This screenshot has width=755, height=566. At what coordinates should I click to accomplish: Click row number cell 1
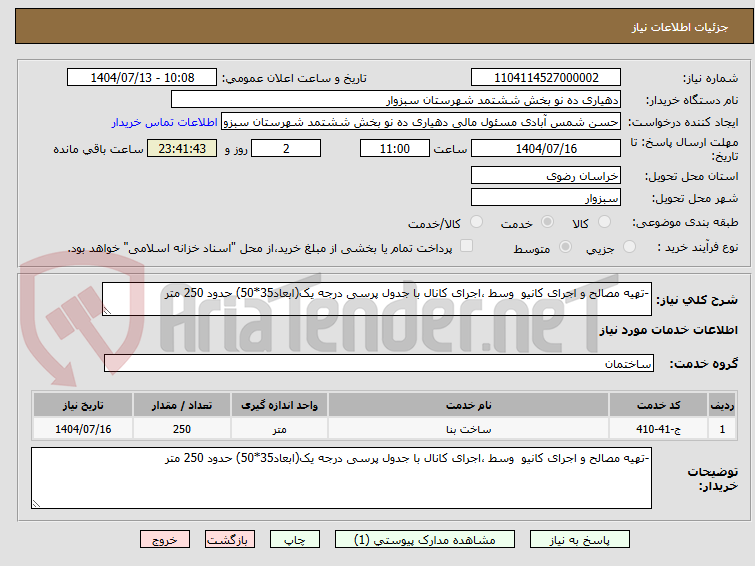point(722,429)
